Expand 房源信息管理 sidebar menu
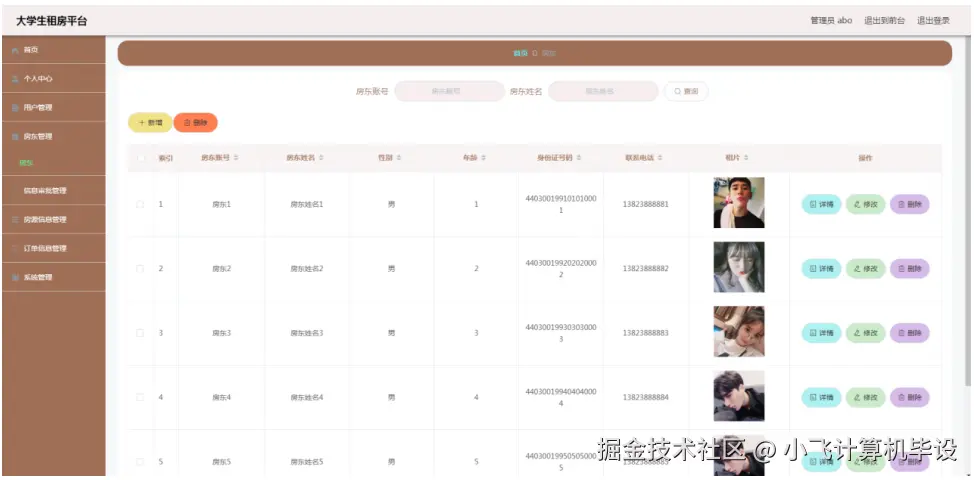Image resolution: width=974 pixels, height=480 pixels. 53,219
